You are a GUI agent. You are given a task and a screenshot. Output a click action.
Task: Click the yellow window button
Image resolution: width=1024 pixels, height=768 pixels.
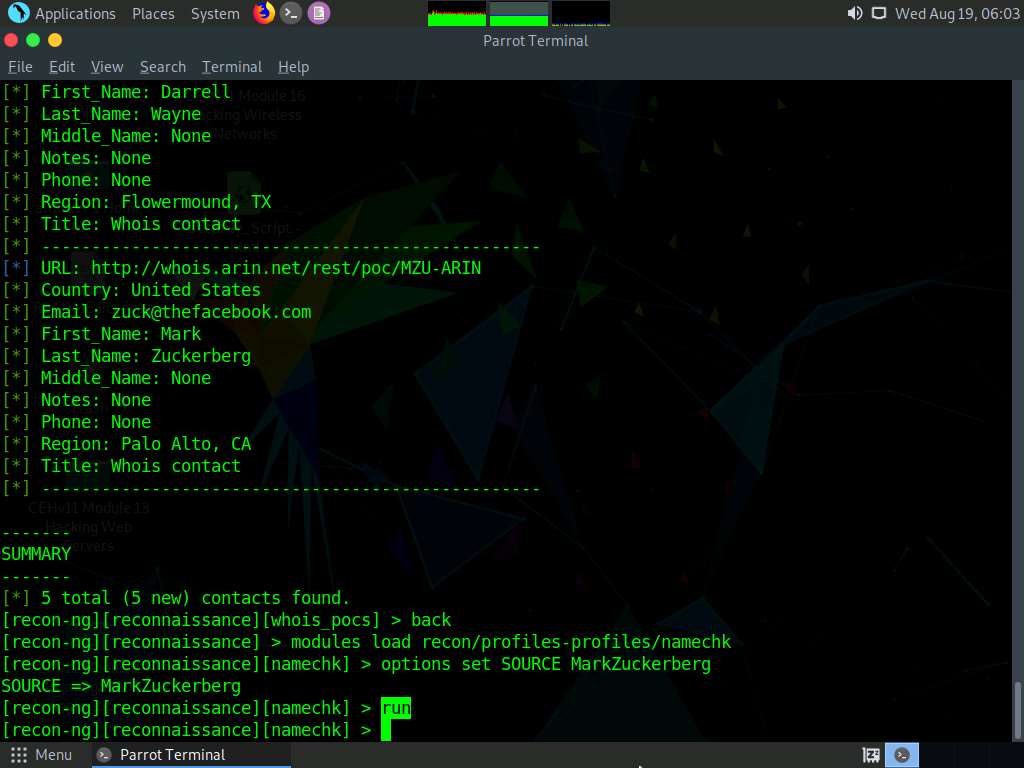tap(55, 40)
